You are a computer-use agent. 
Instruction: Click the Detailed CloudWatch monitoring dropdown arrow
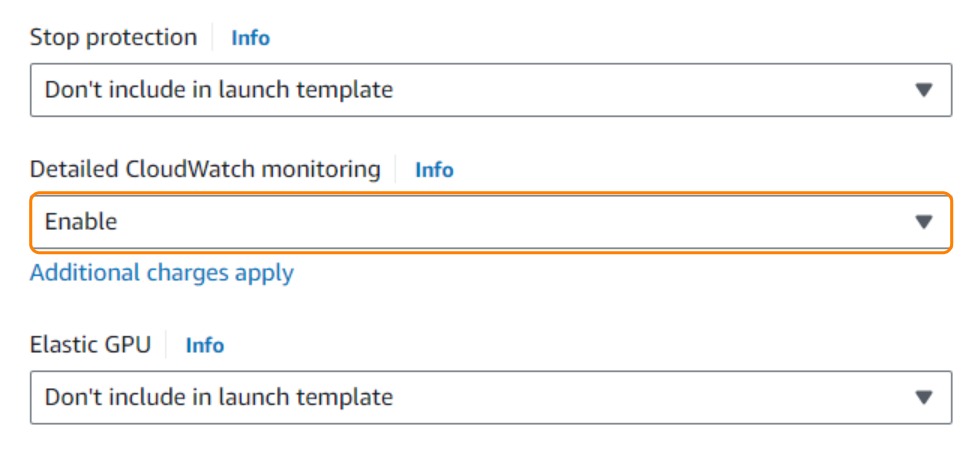pyautogui.click(x=924, y=222)
